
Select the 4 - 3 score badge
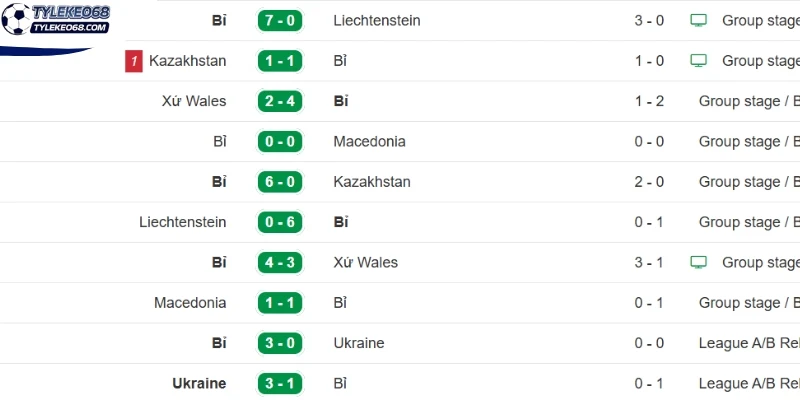[x=280, y=262]
